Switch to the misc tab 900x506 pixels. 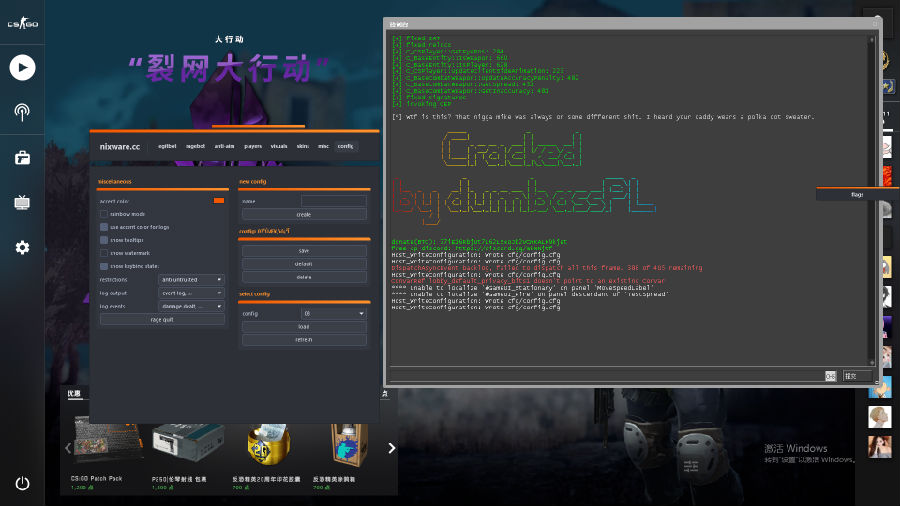point(323,146)
